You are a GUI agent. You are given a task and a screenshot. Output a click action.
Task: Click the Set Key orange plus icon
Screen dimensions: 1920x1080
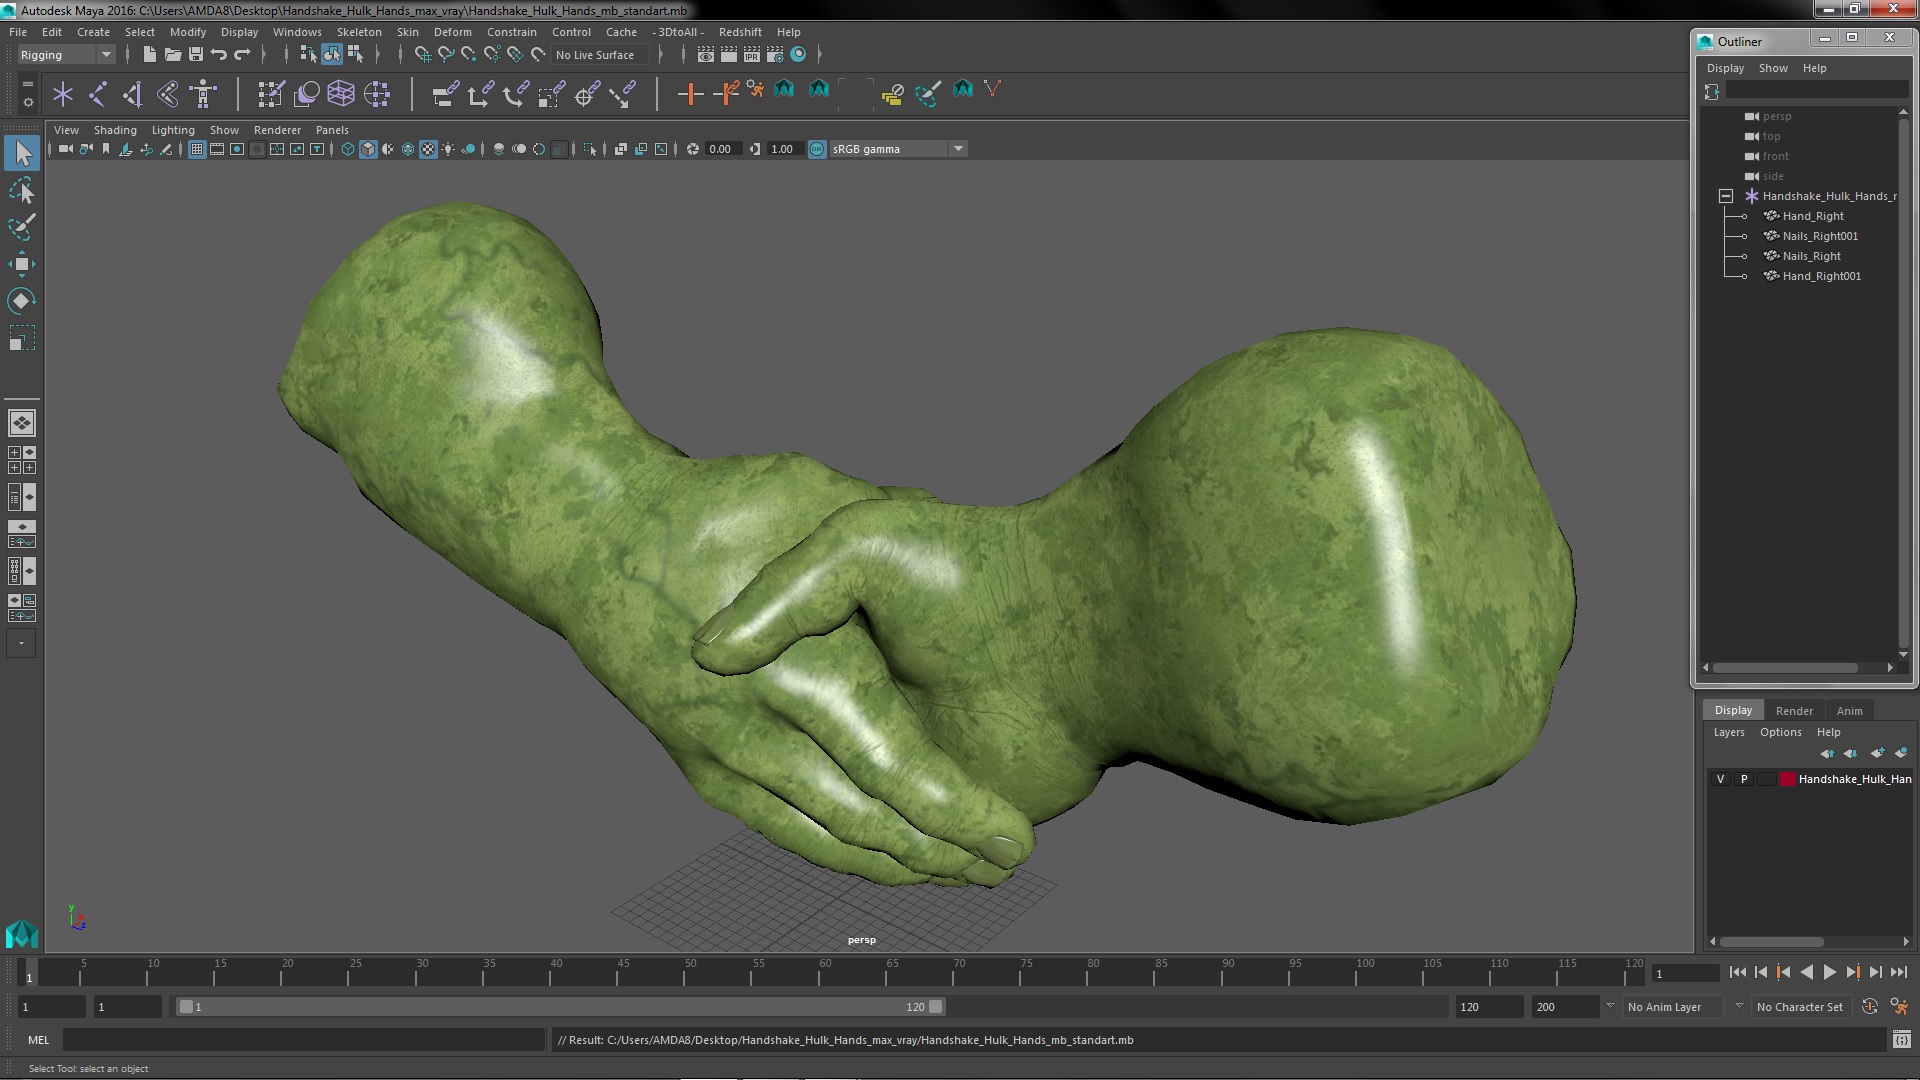pos(689,94)
